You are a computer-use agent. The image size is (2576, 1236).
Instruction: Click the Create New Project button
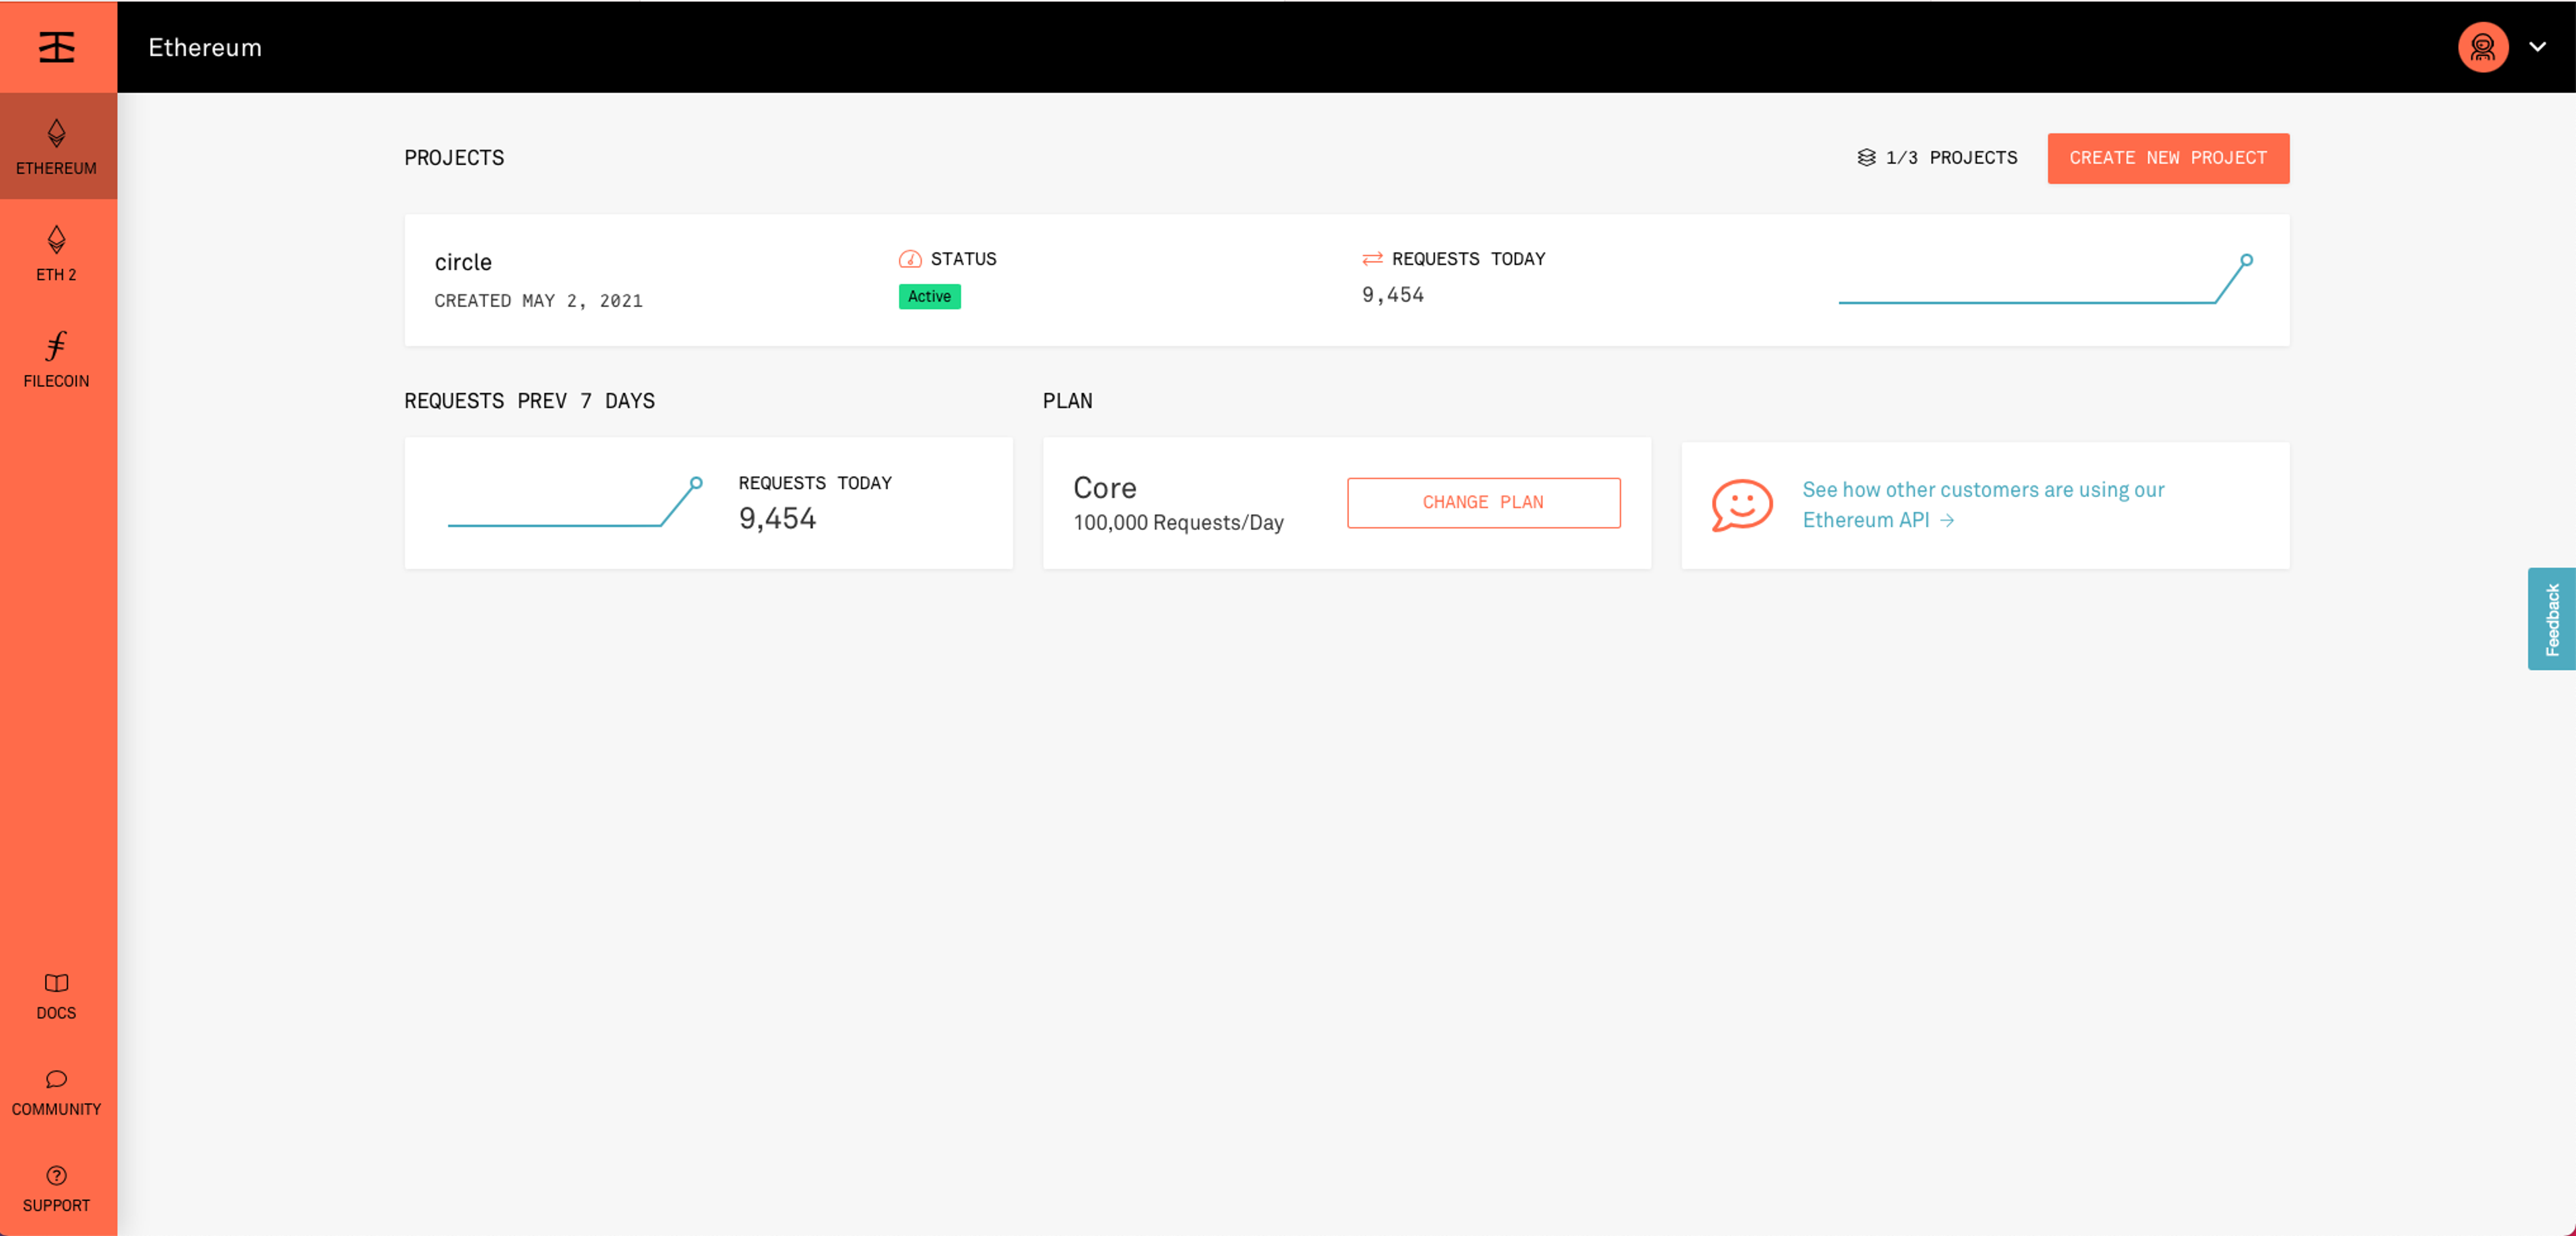click(x=2168, y=158)
